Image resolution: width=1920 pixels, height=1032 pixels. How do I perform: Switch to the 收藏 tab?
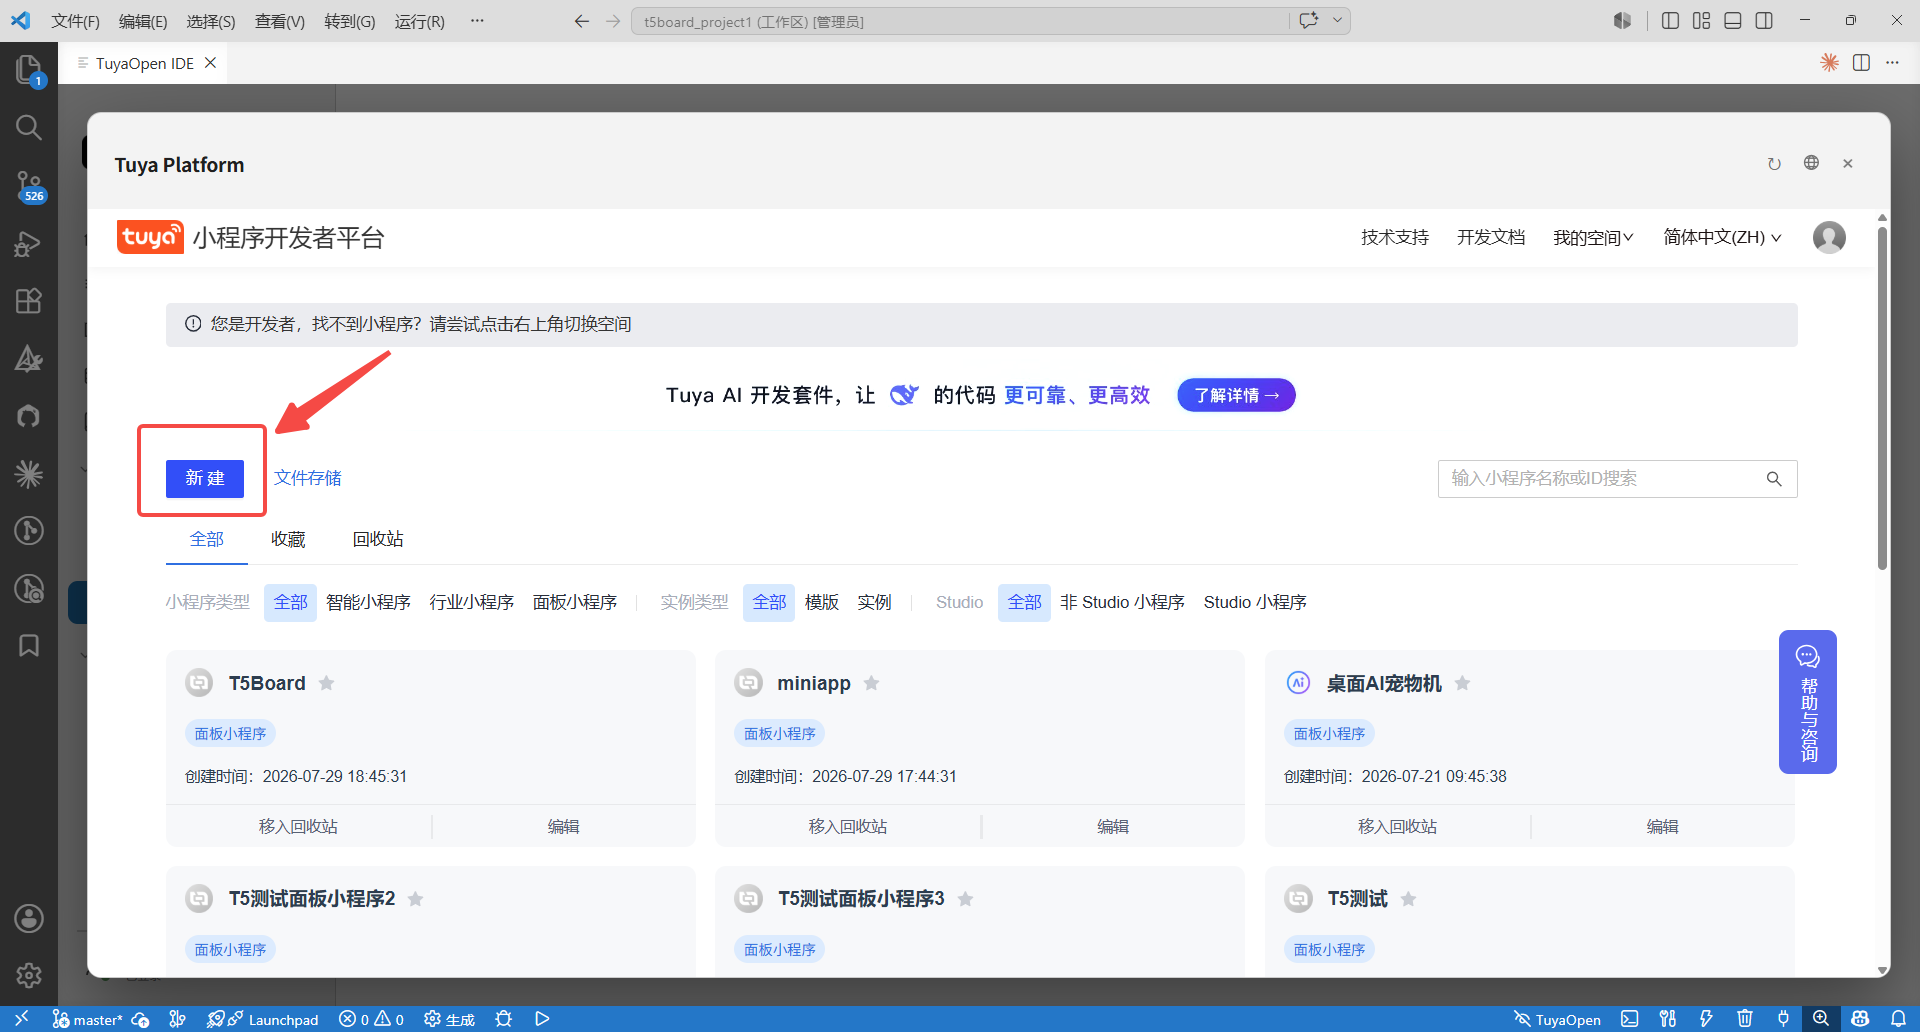point(288,539)
